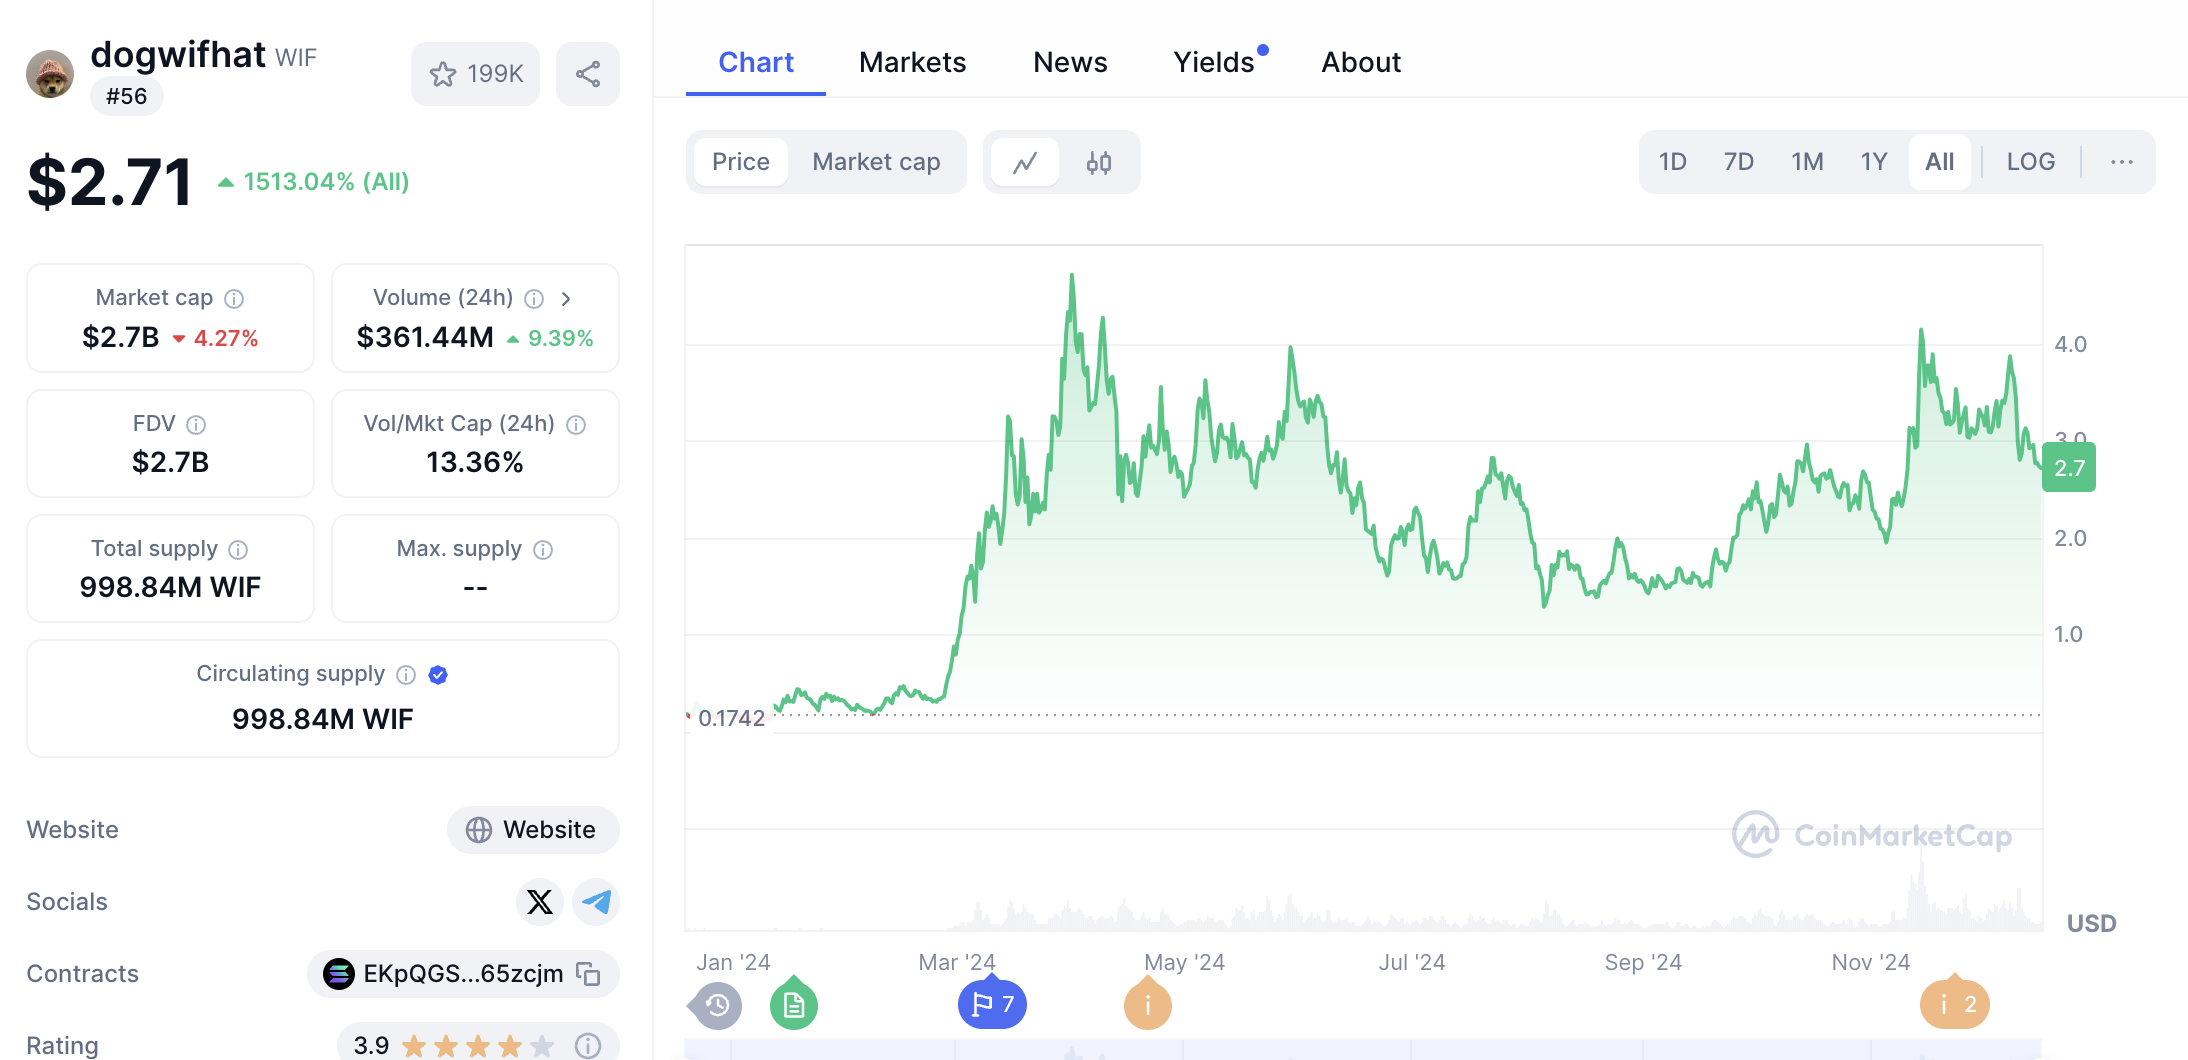Click the 13.36% Vol/Mkt Cap value
2188x1060 pixels.
(475, 462)
